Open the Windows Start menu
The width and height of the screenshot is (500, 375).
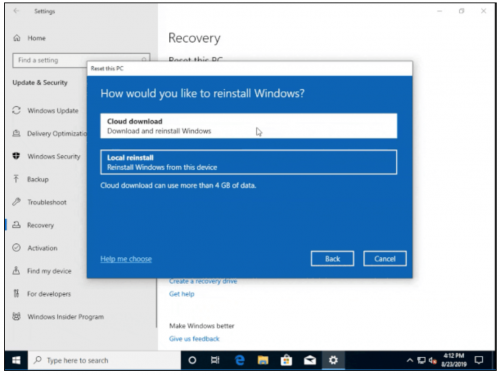coord(16,360)
